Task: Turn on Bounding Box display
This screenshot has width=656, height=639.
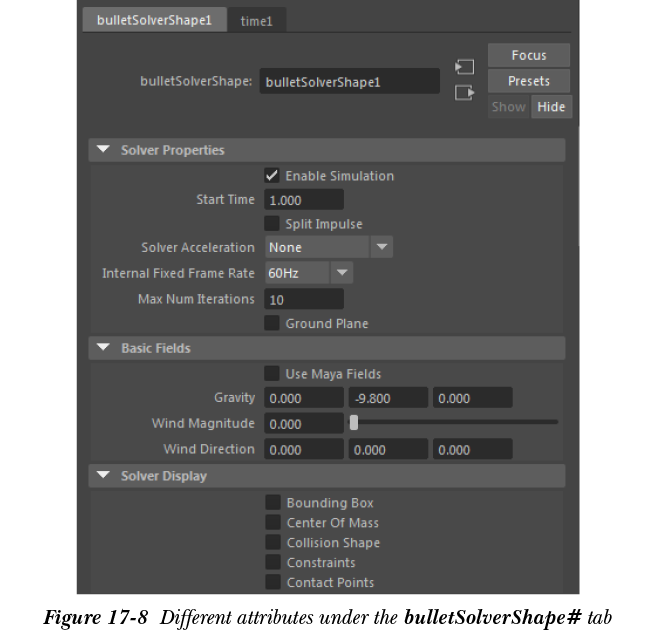Action: pos(272,503)
